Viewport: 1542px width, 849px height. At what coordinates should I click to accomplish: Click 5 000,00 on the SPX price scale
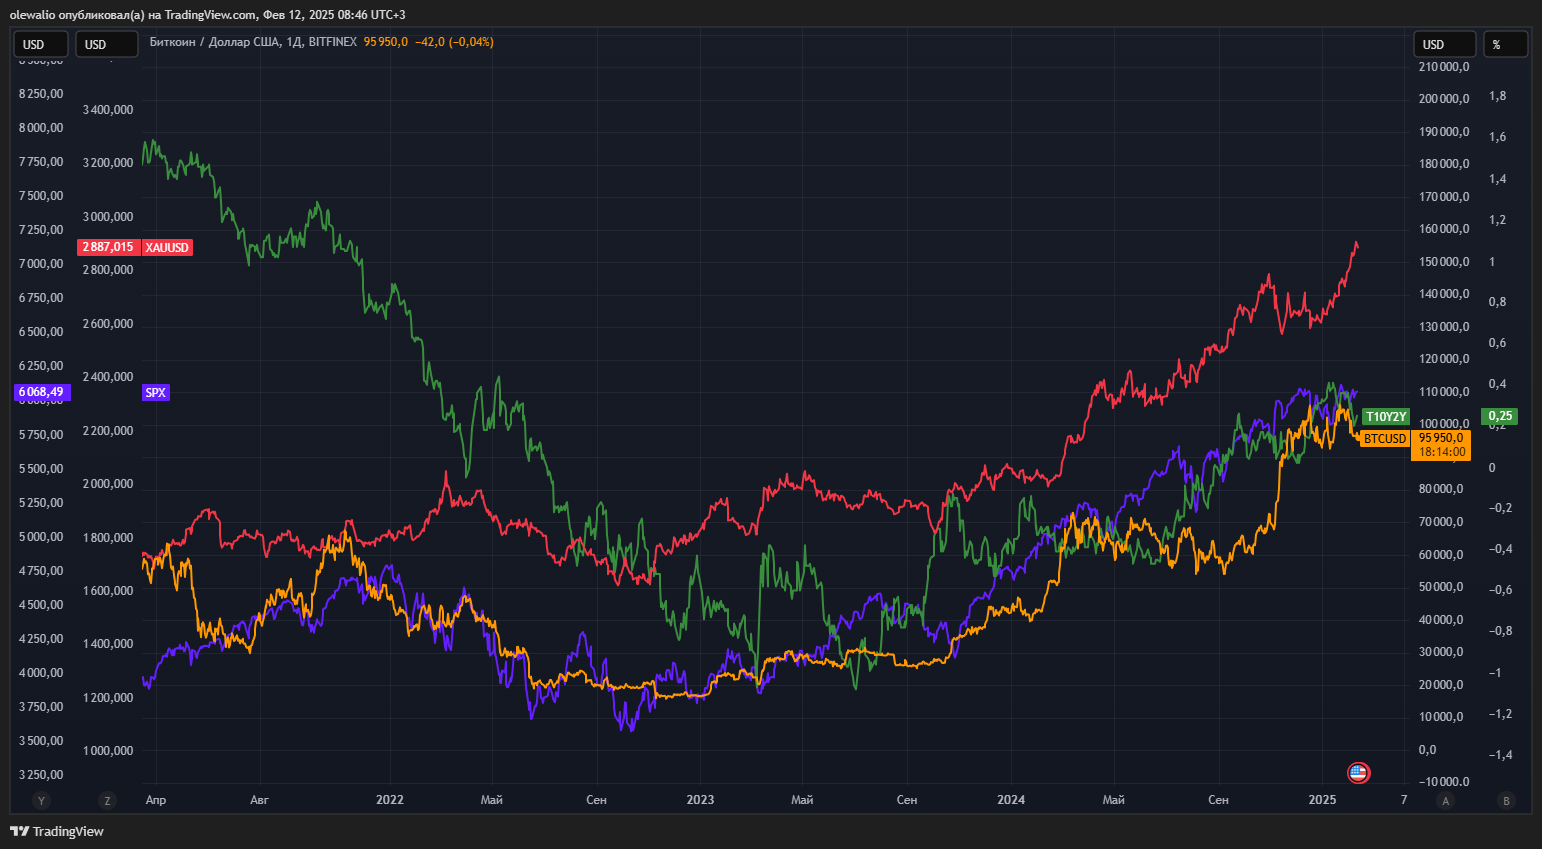(41, 537)
